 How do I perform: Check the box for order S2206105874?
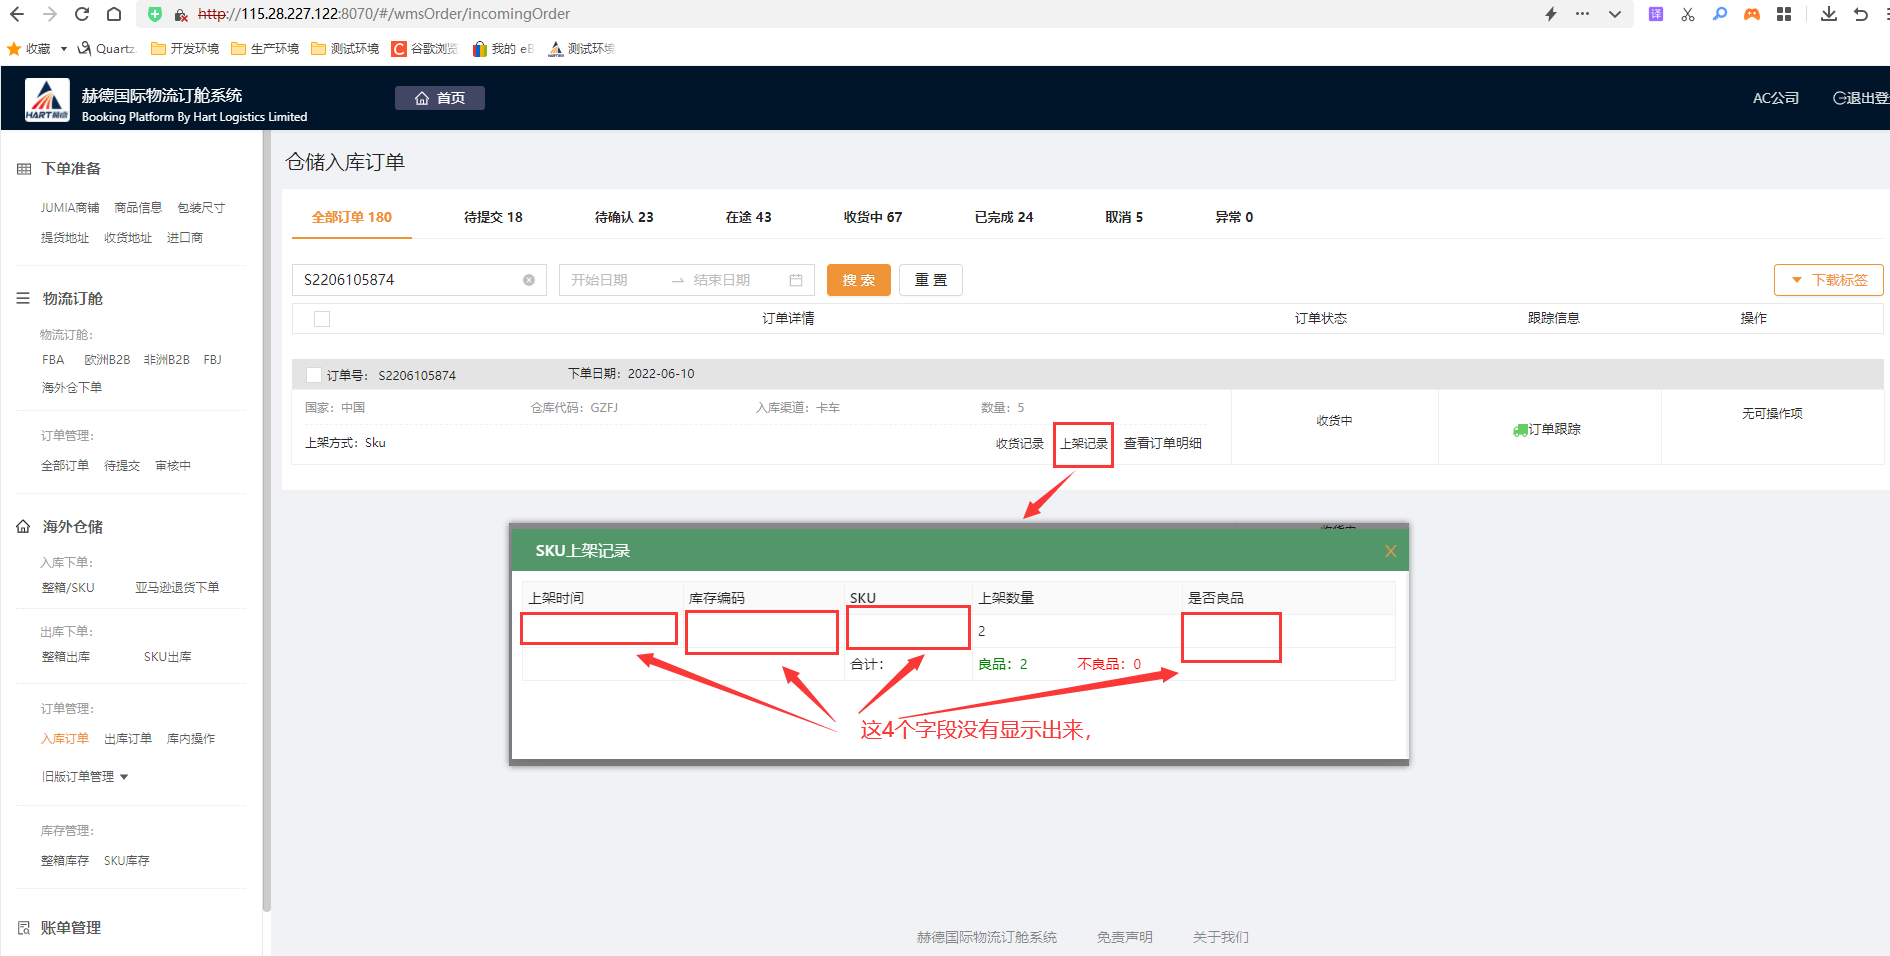[314, 375]
